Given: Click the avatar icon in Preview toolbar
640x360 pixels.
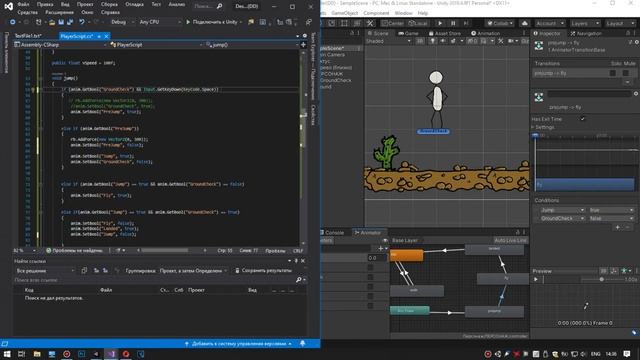Looking at the screenshot, I should coord(624,271).
